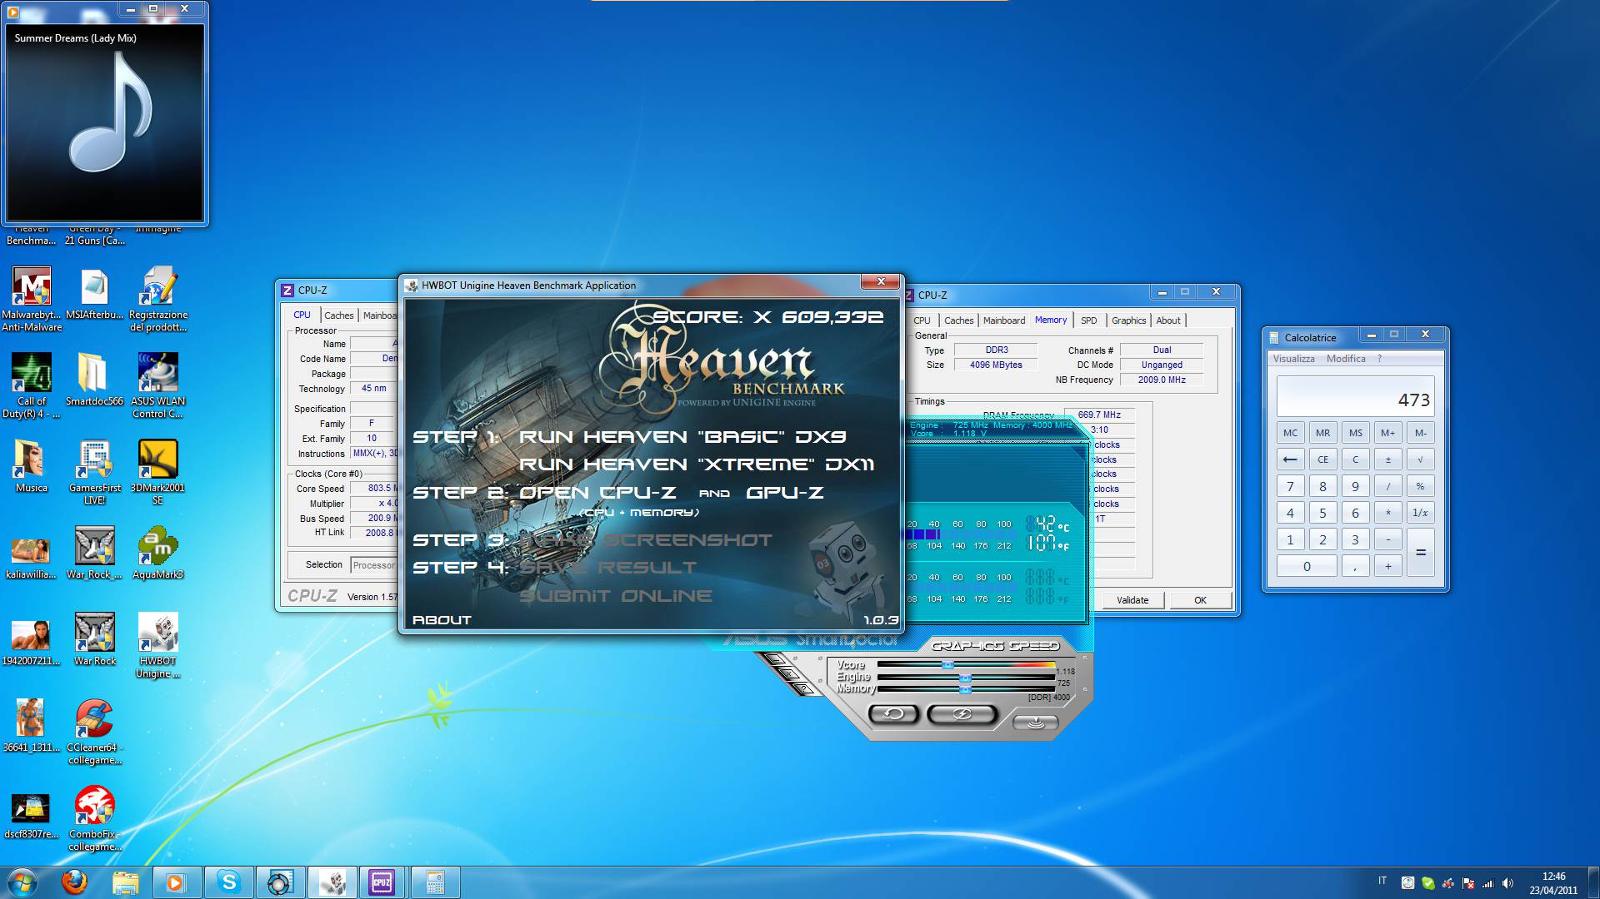This screenshot has height=899, width=1600.
Task: Open Malwarebytes Anti-Malware desktop shortcut
Action: pyautogui.click(x=31, y=299)
